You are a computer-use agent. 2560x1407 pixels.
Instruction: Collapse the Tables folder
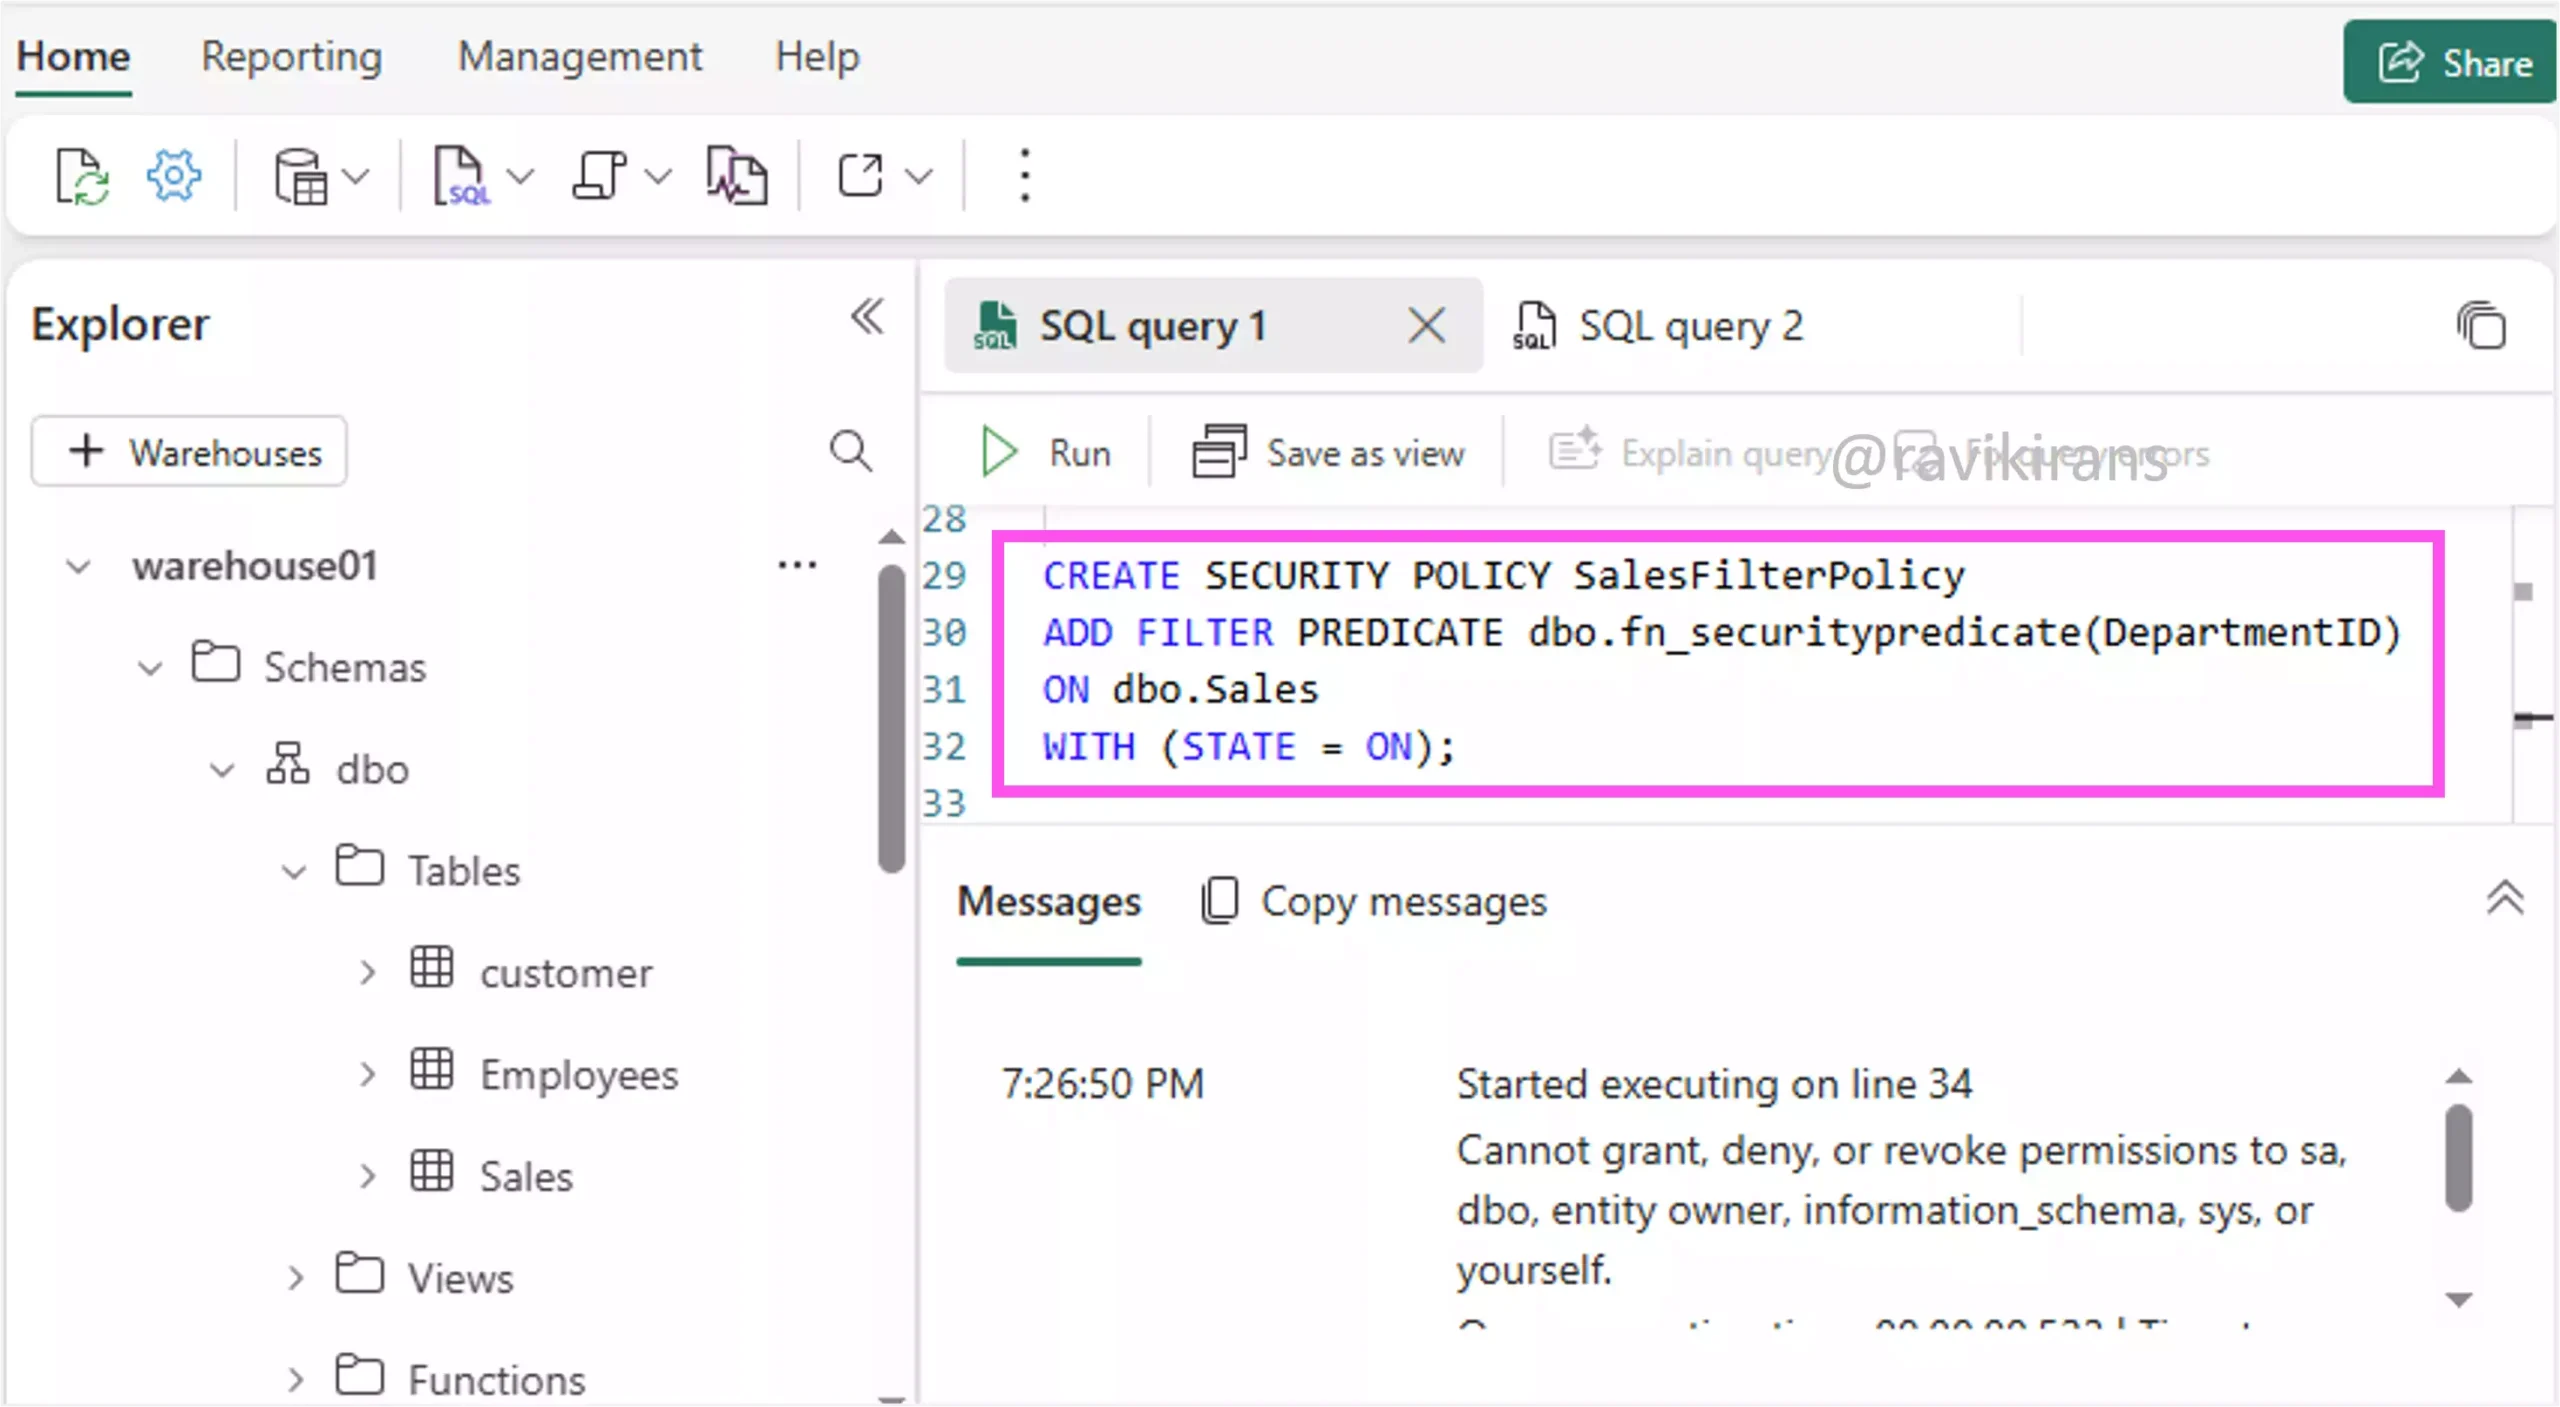click(294, 871)
